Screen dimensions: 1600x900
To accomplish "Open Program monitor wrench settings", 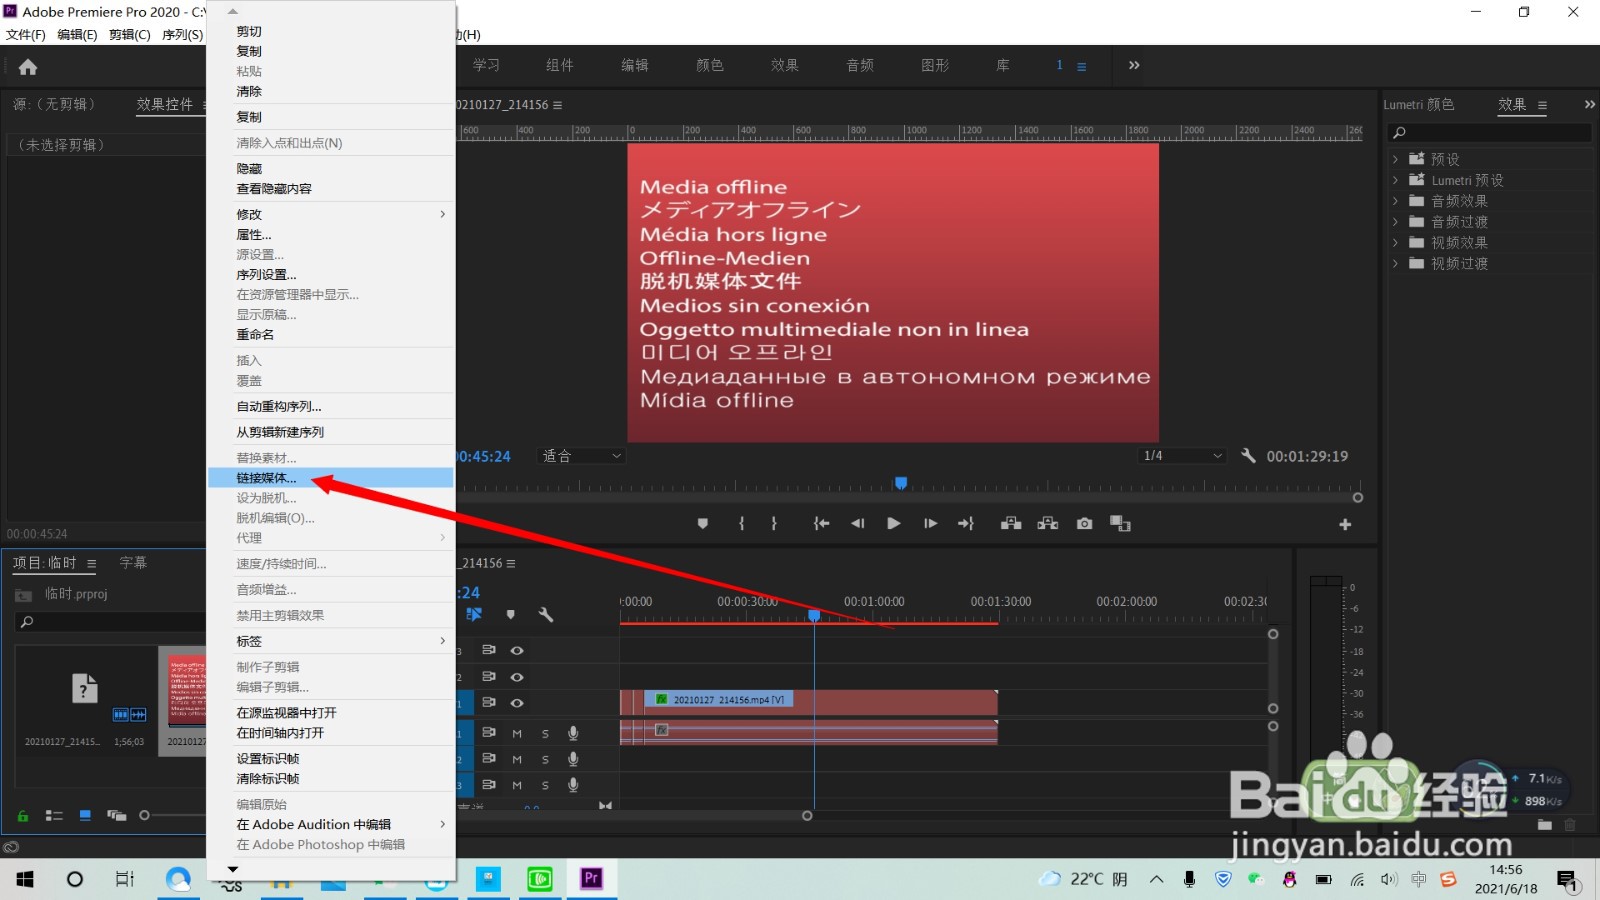I will pyautogui.click(x=1248, y=455).
